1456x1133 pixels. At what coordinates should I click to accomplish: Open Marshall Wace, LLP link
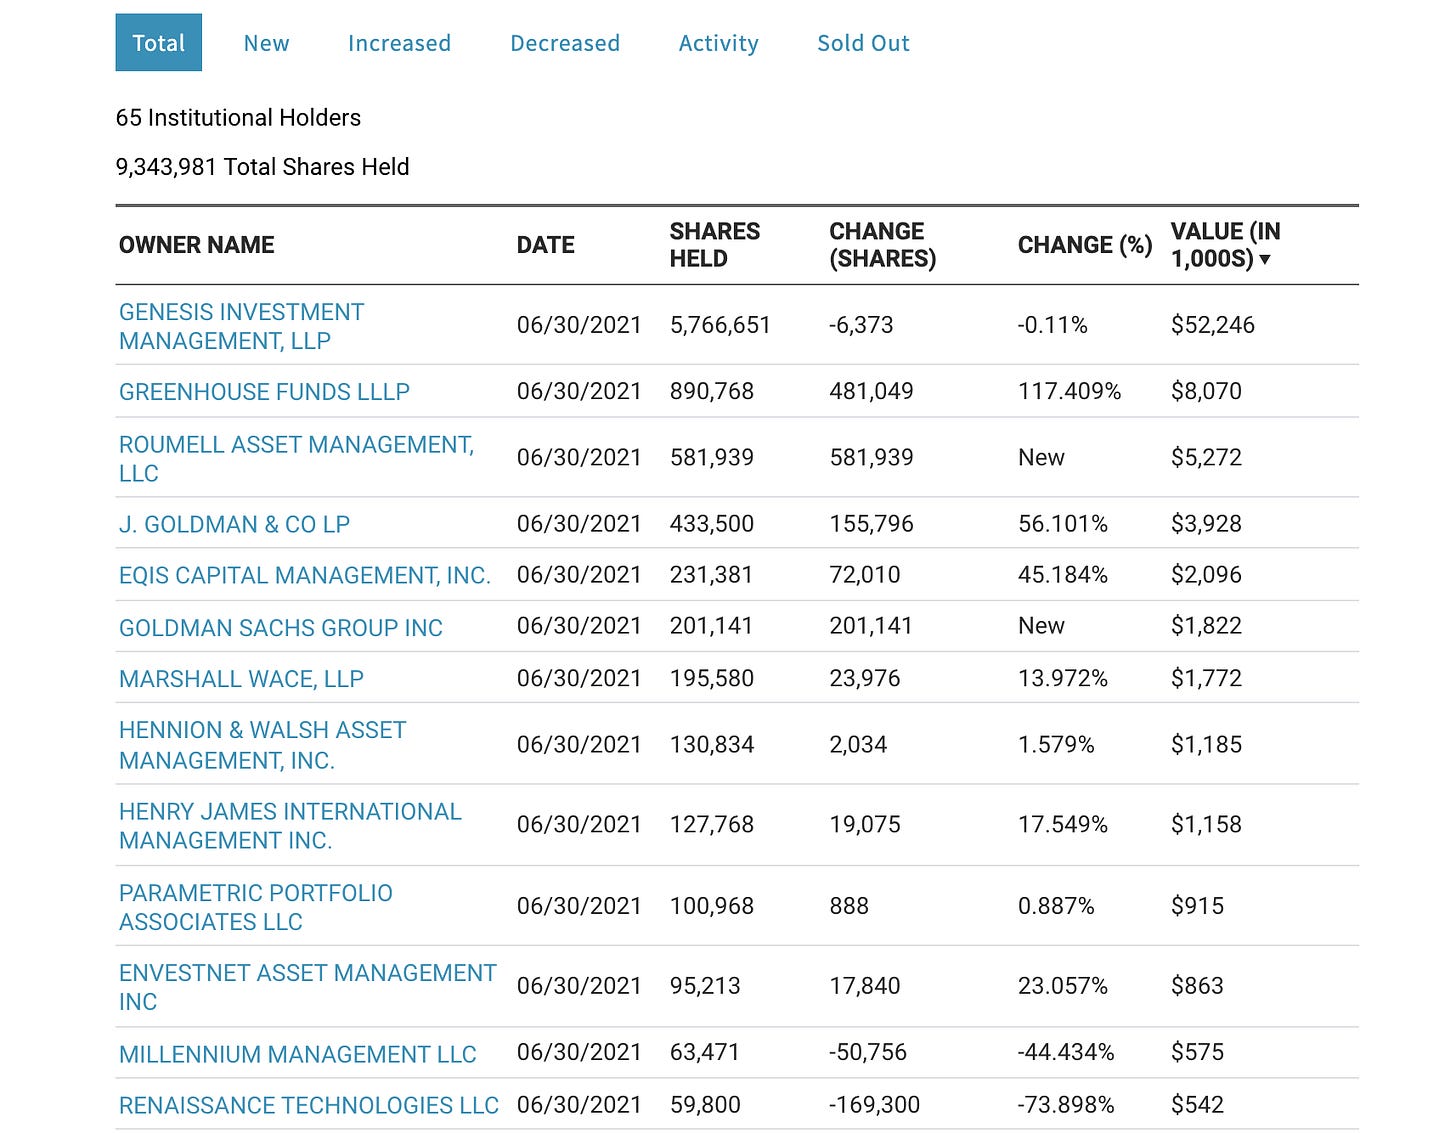click(x=241, y=679)
